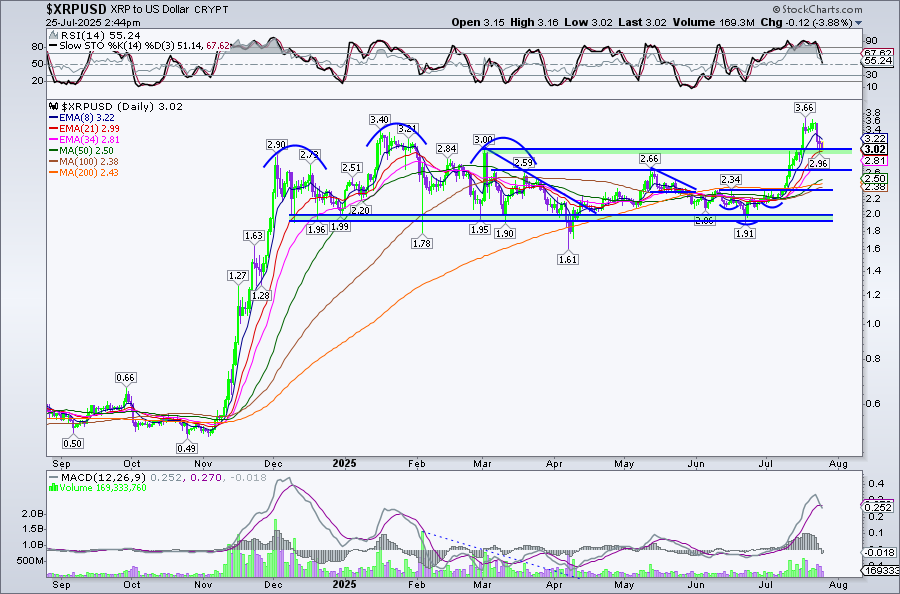Click the 2.73 price label

coord(309,154)
